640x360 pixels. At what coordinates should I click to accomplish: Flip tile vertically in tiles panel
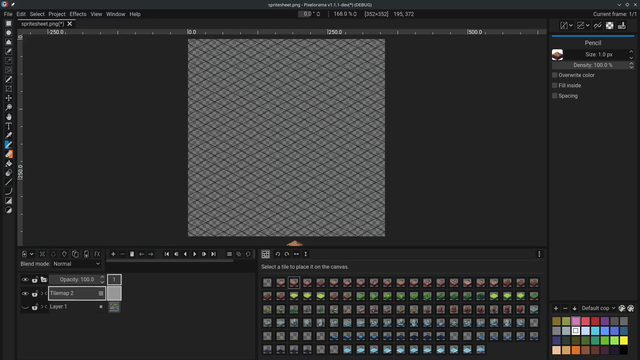tap(306, 254)
